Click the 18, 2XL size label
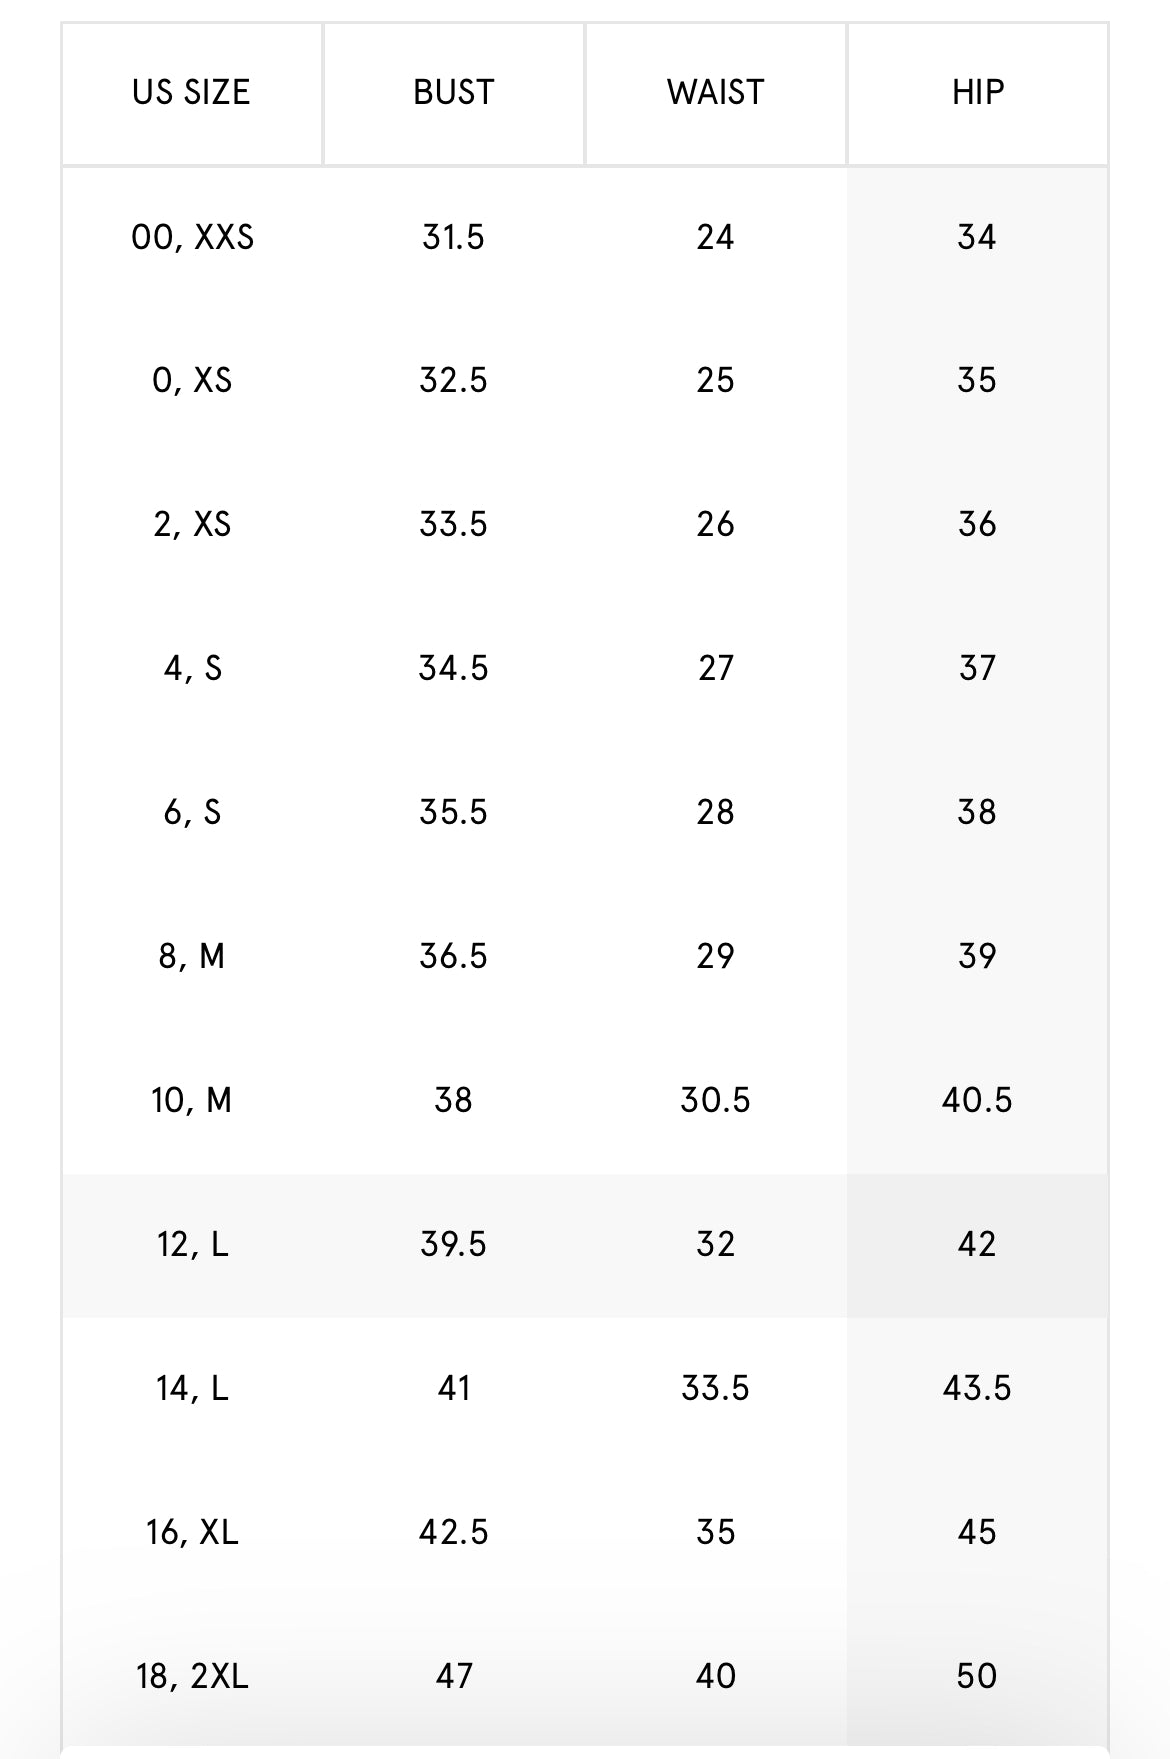The height and width of the screenshot is (1759, 1170). pyautogui.click(x=192, y=1676)
